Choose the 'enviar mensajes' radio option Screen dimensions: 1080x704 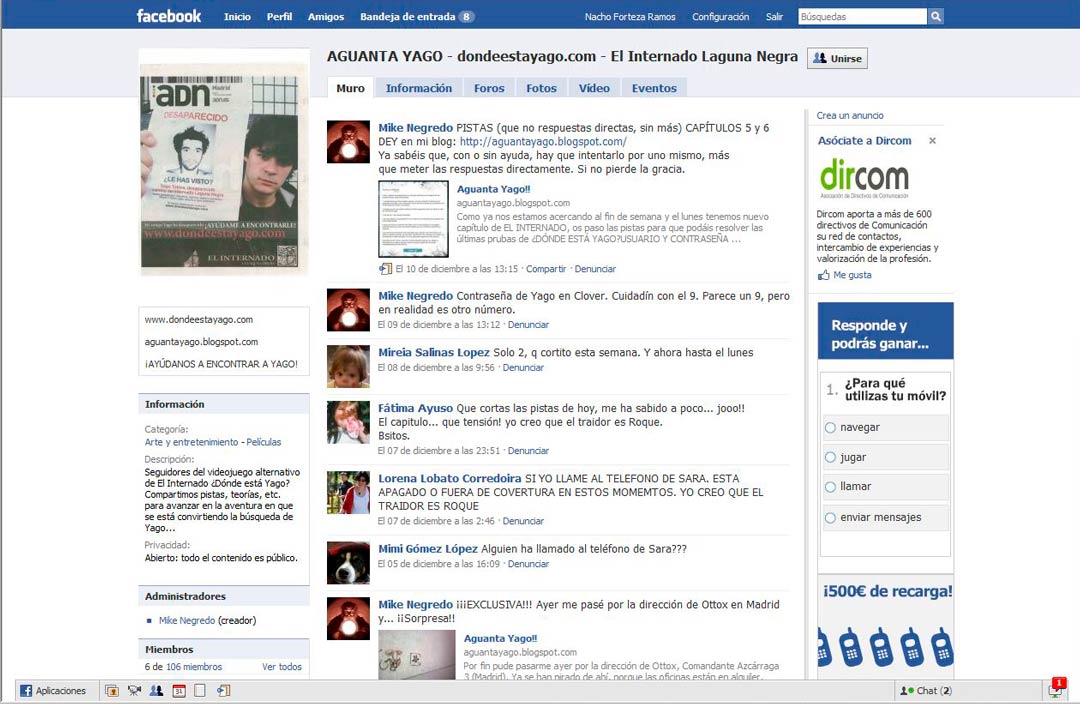[x=830, y=518]
